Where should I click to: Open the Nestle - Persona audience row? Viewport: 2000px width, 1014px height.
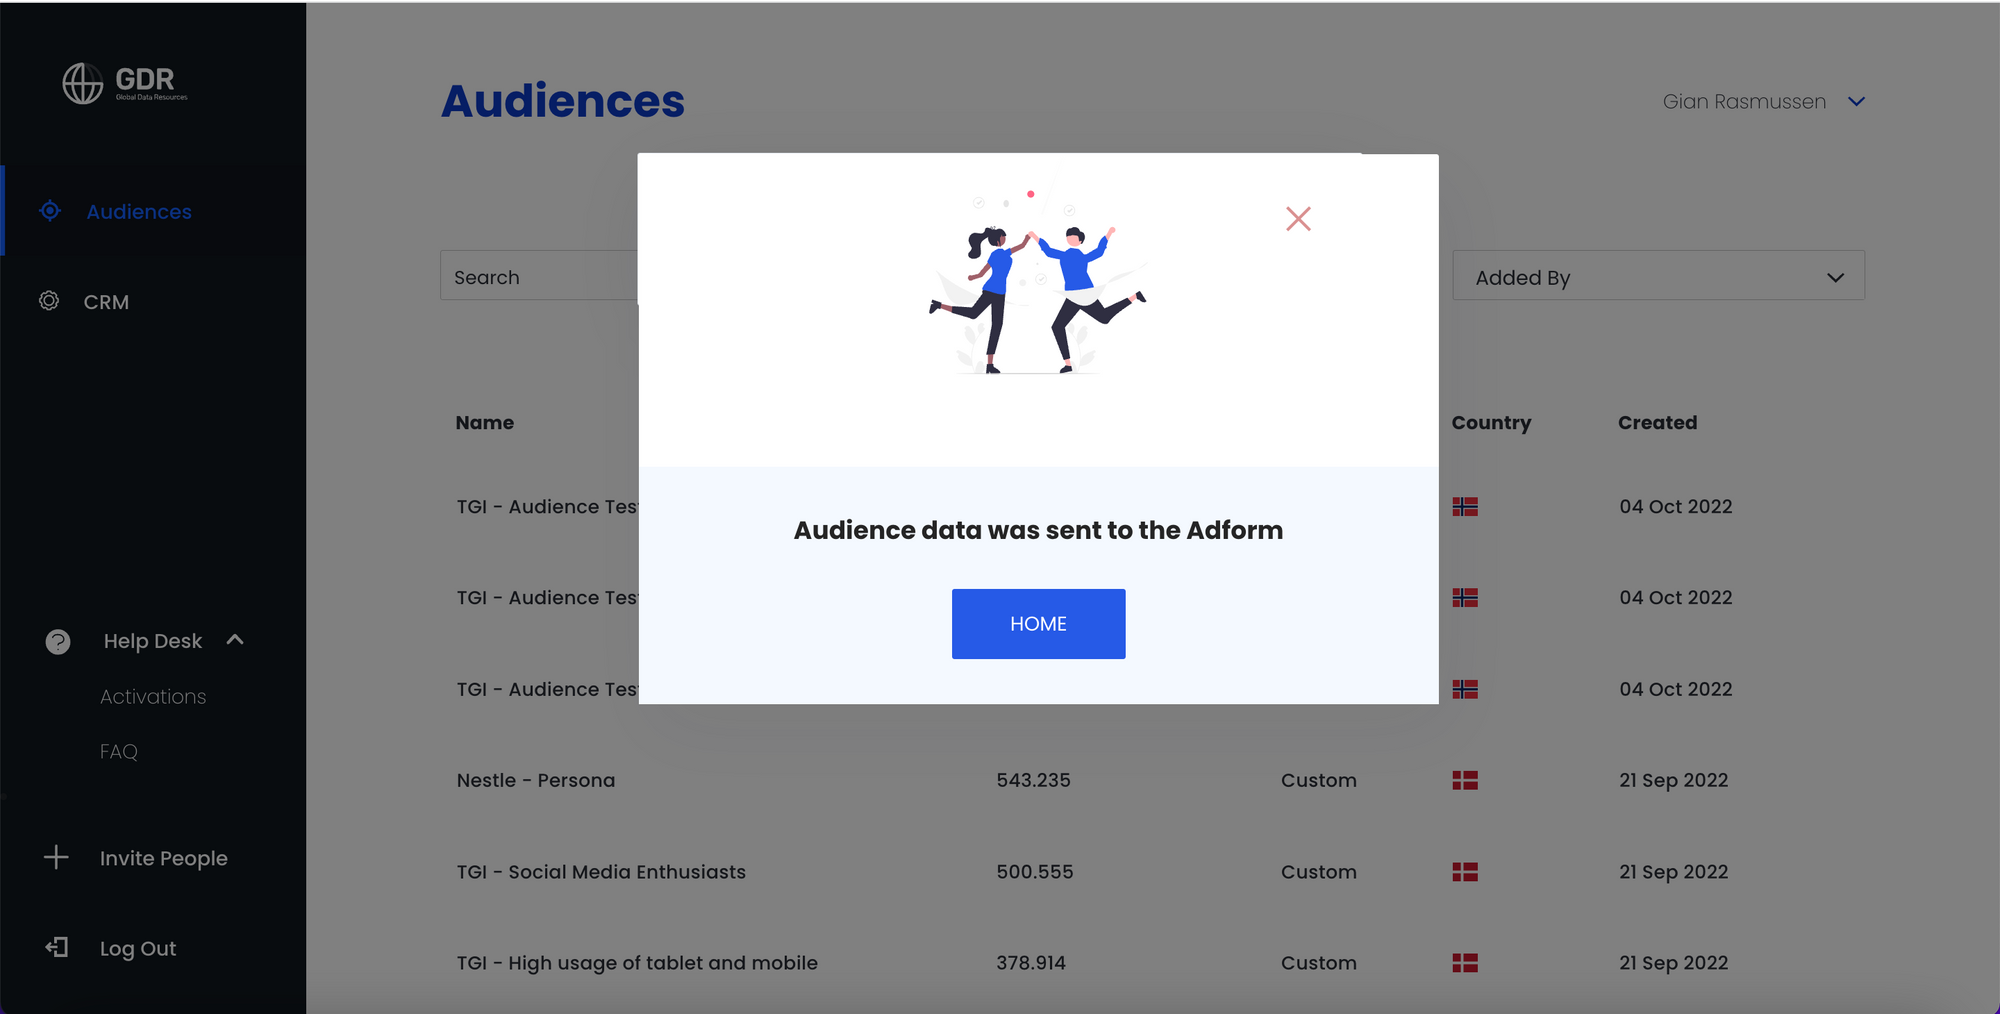tap(536, 780)
